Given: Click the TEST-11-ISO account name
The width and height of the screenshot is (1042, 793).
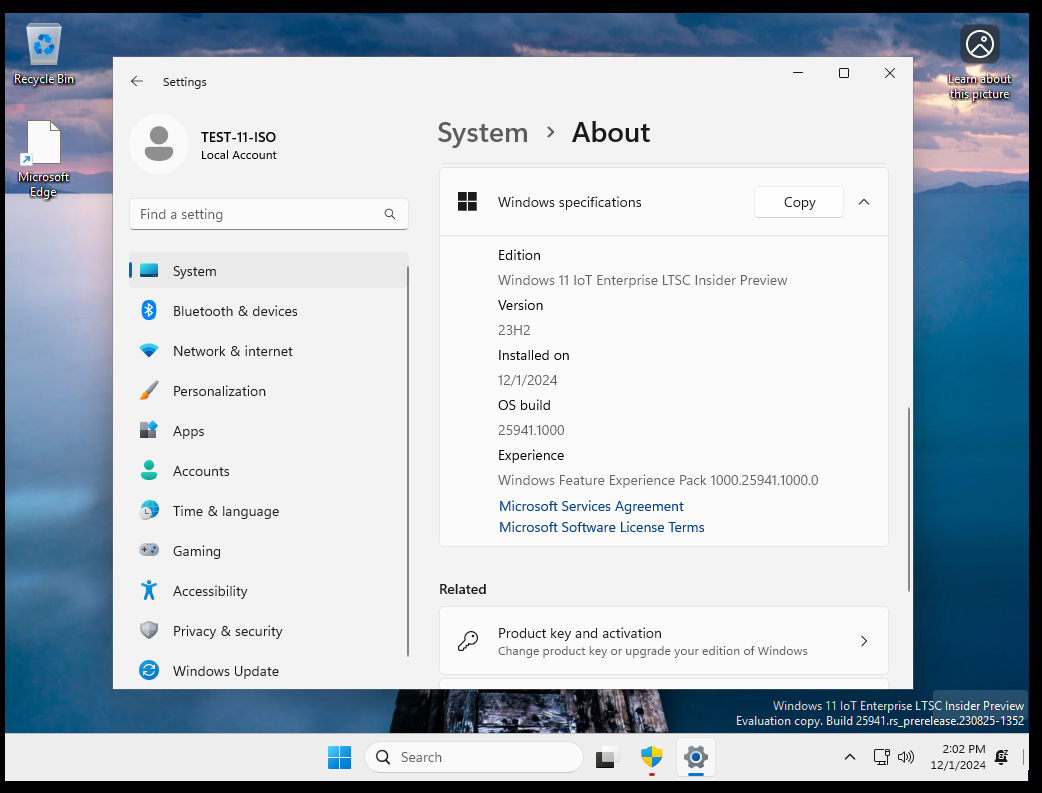Looking at the screenshot, I should [x=239, y=137].
